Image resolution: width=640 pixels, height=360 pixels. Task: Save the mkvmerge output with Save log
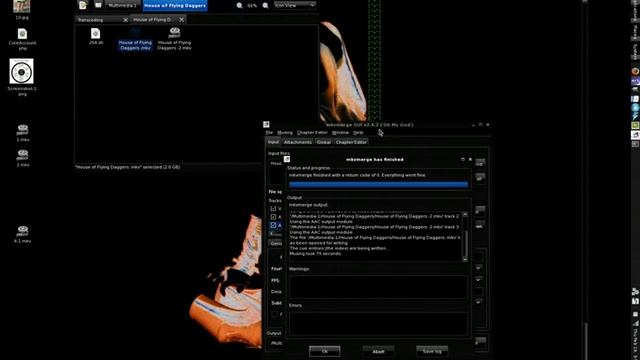pos(432,351)
